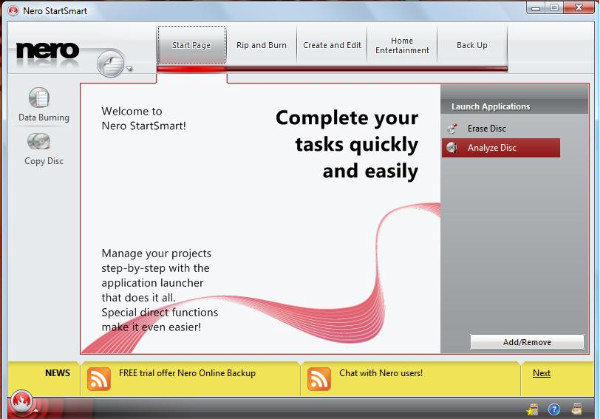Image resolution: width=600 pixels, height=419 pixels.
Task: Click the star icon in the bottom bar
Action: click(533, 409)
